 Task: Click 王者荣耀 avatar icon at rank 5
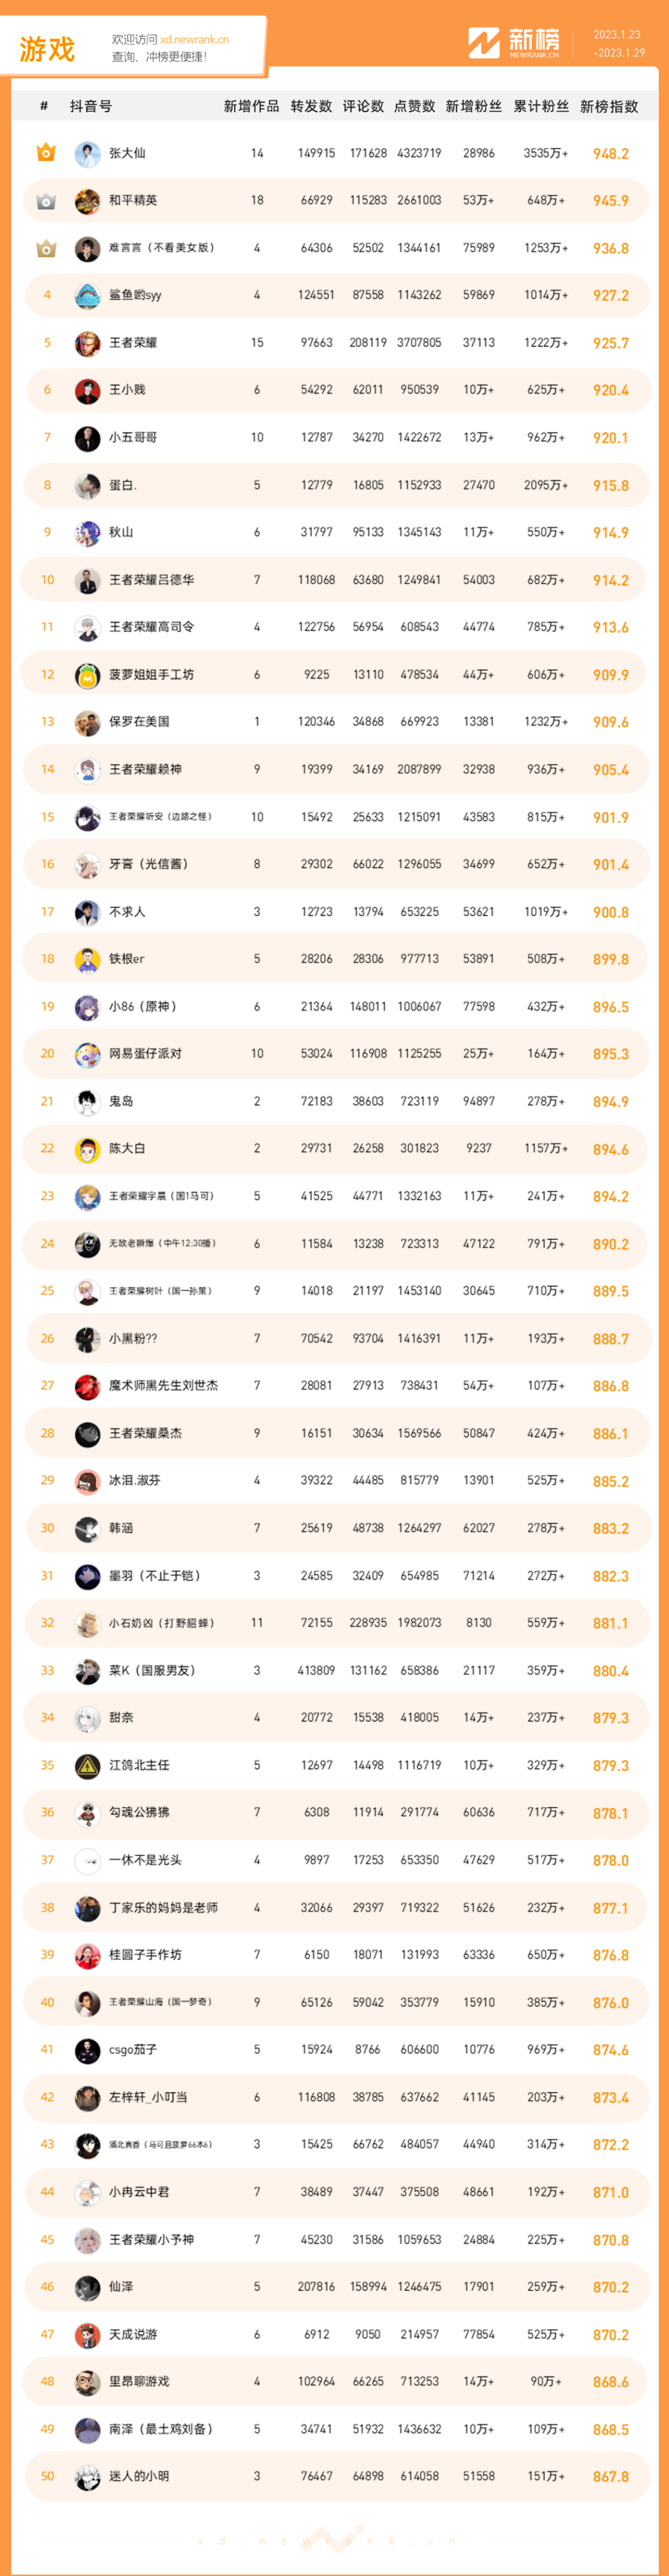(87, 343)
